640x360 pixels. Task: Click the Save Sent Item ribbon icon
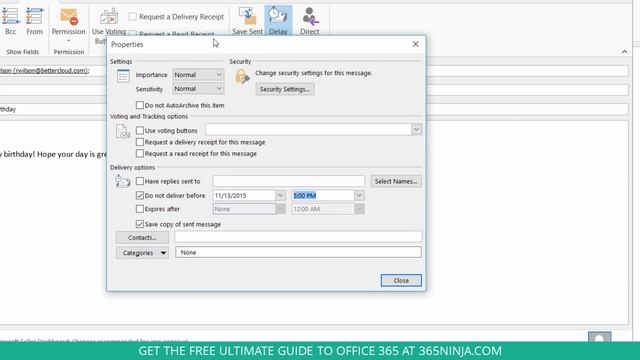pyautogui.click(x=247, y=16)
